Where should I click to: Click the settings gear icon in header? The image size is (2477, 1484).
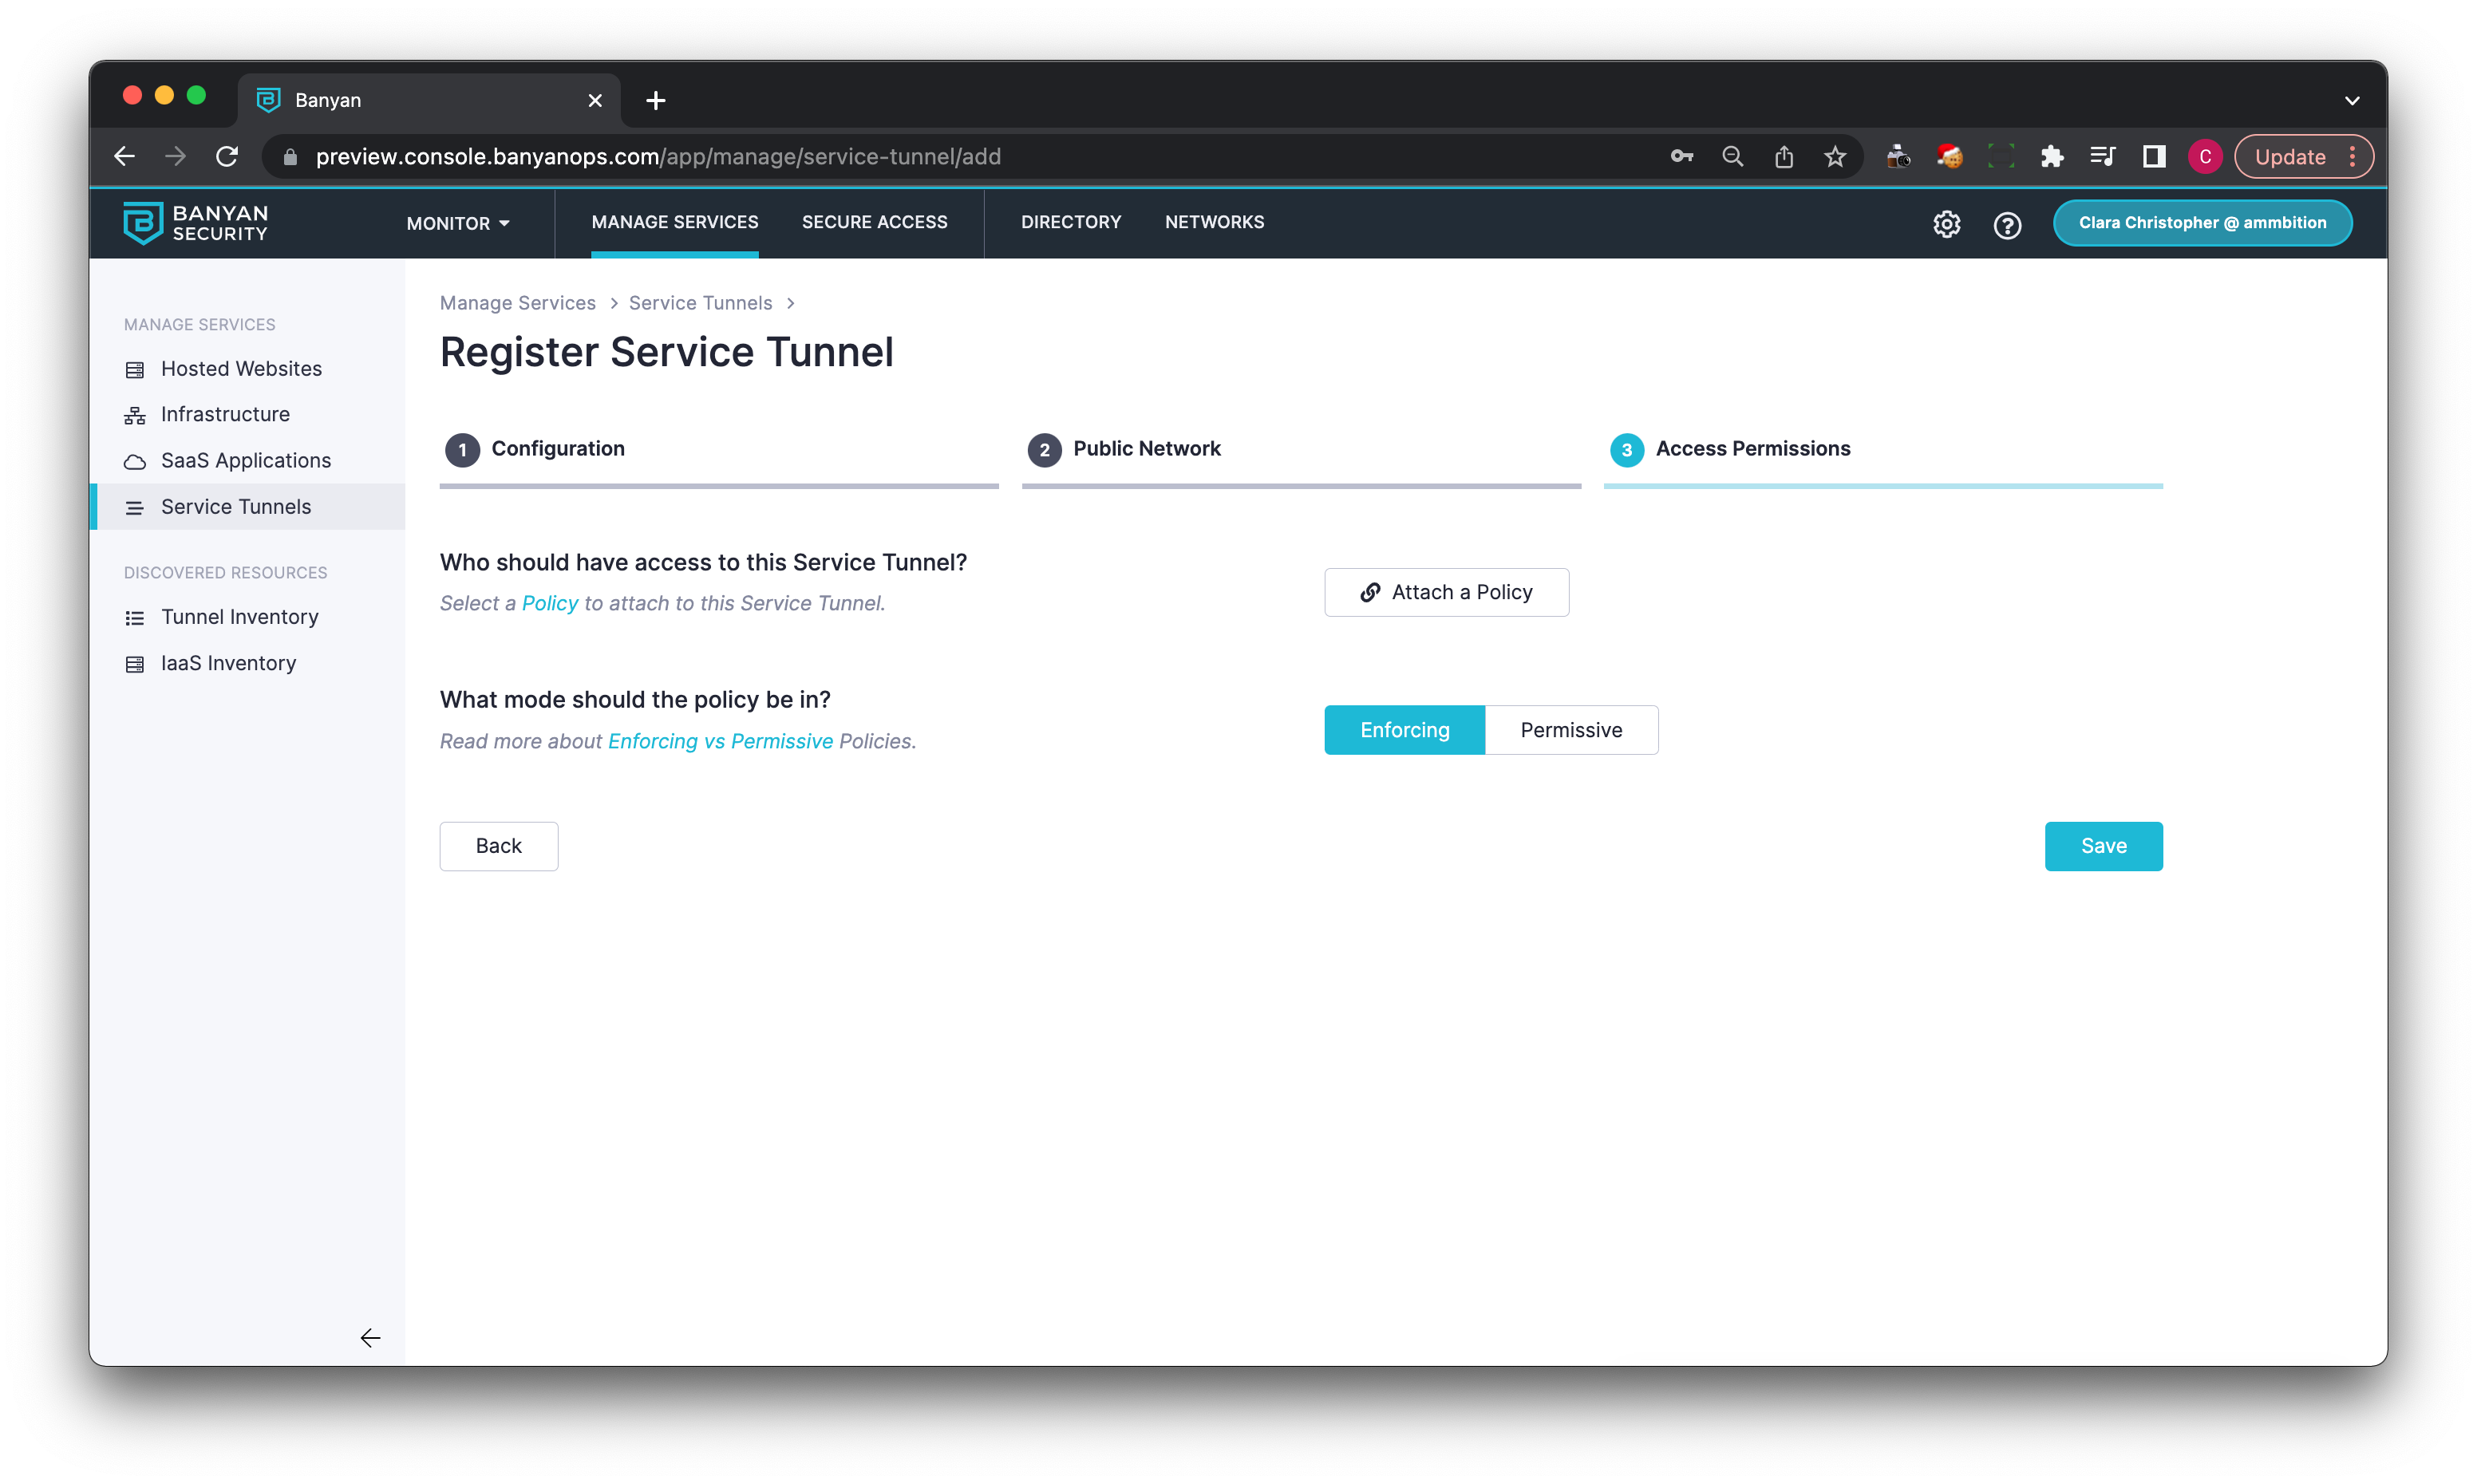[1946, 224]
